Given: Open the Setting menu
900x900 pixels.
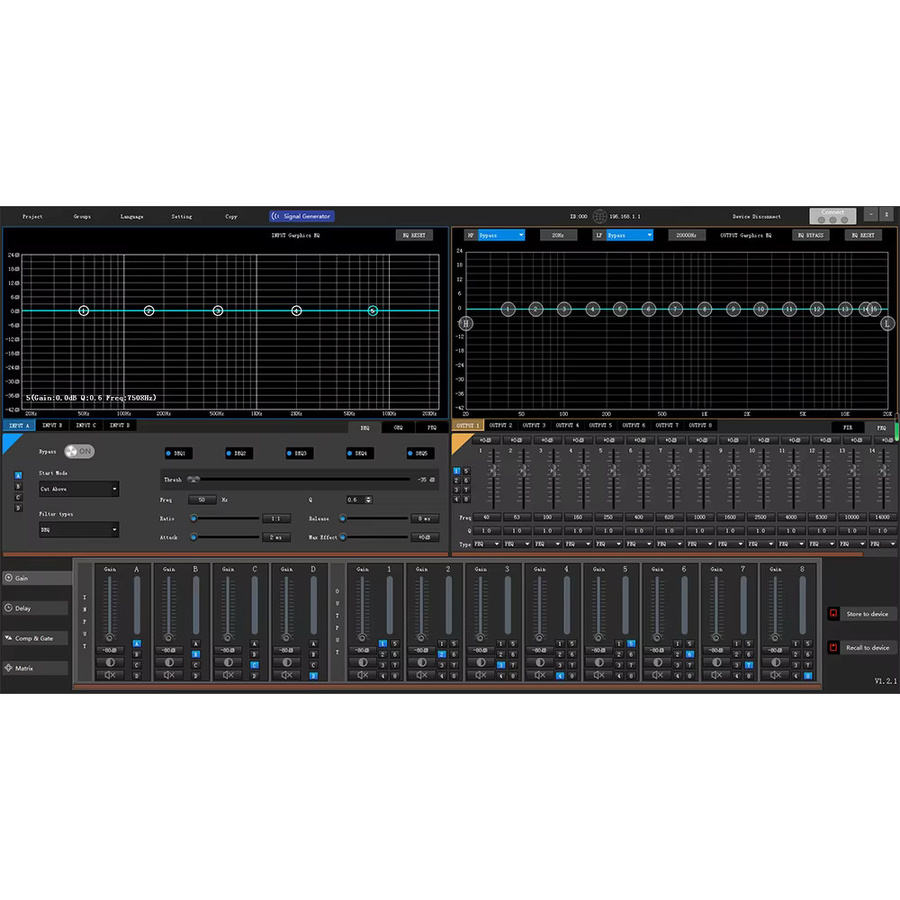Looking at the screenshot, I should coord(181,216).
